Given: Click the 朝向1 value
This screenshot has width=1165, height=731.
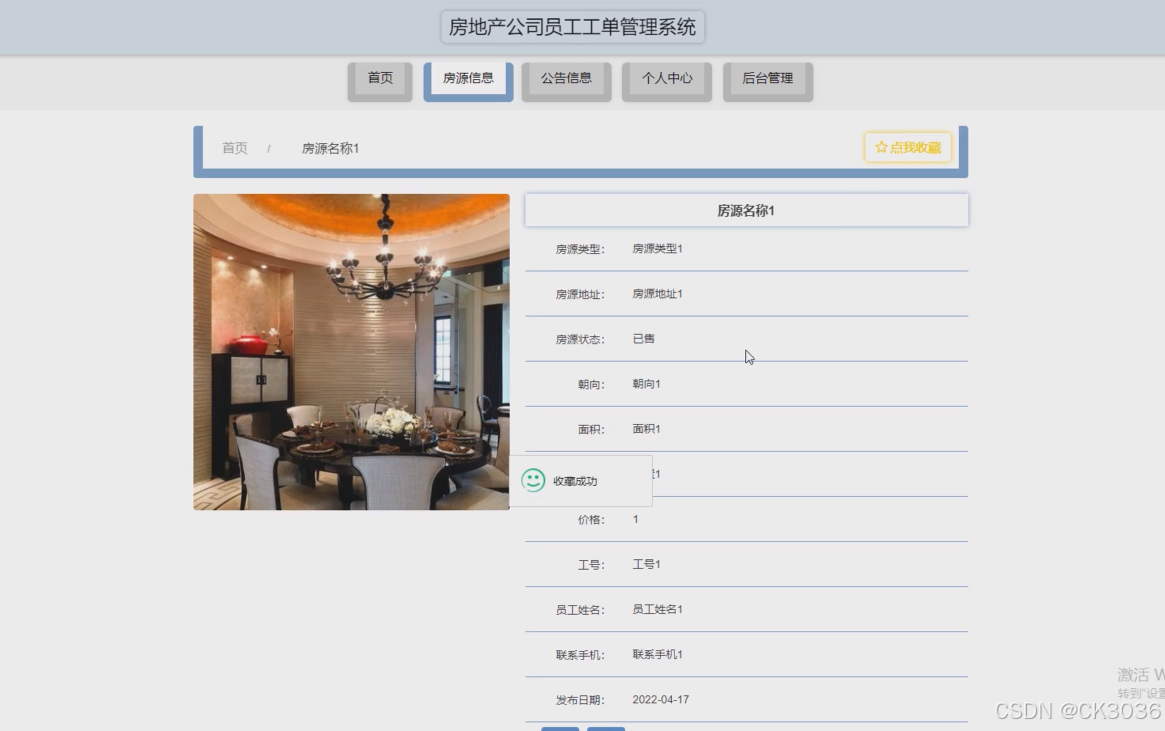Looking at the screenshot, I should (646, 384).
